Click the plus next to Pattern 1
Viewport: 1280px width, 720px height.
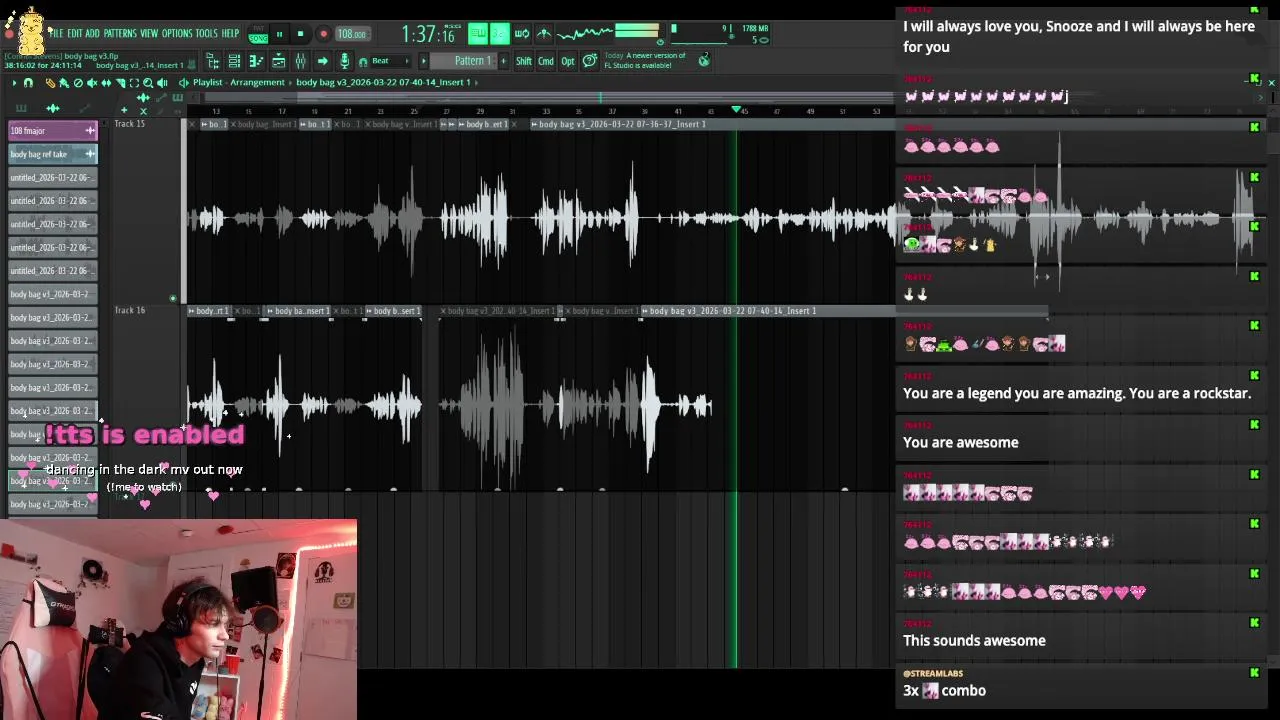[503, 61]
